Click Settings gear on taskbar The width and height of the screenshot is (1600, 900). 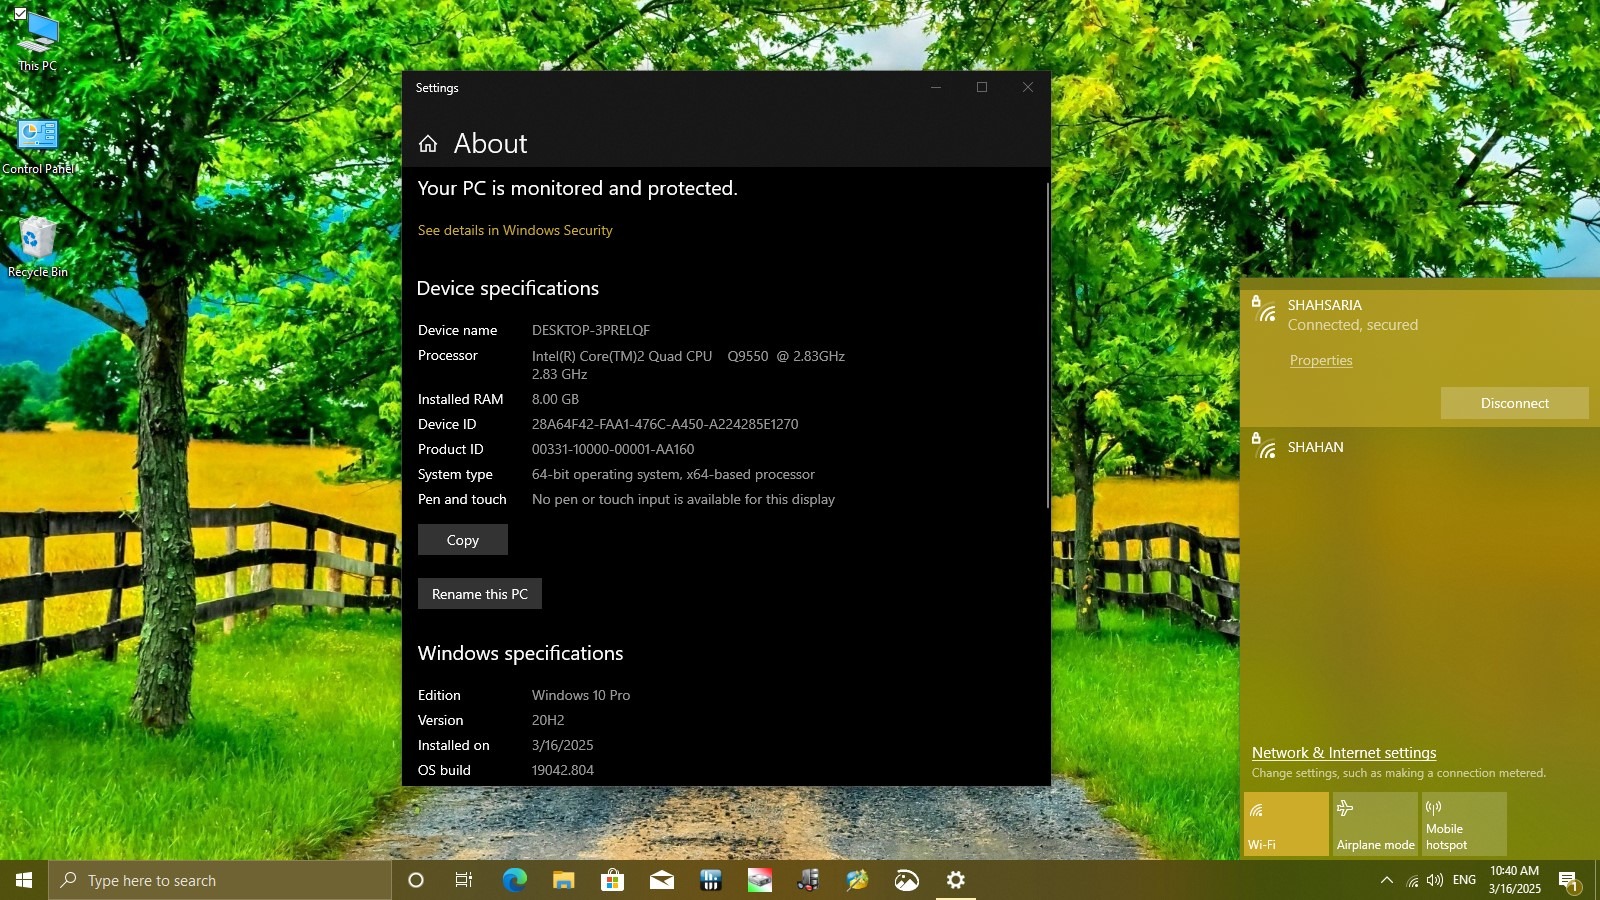pyautogui.click(x=956, y=880)
